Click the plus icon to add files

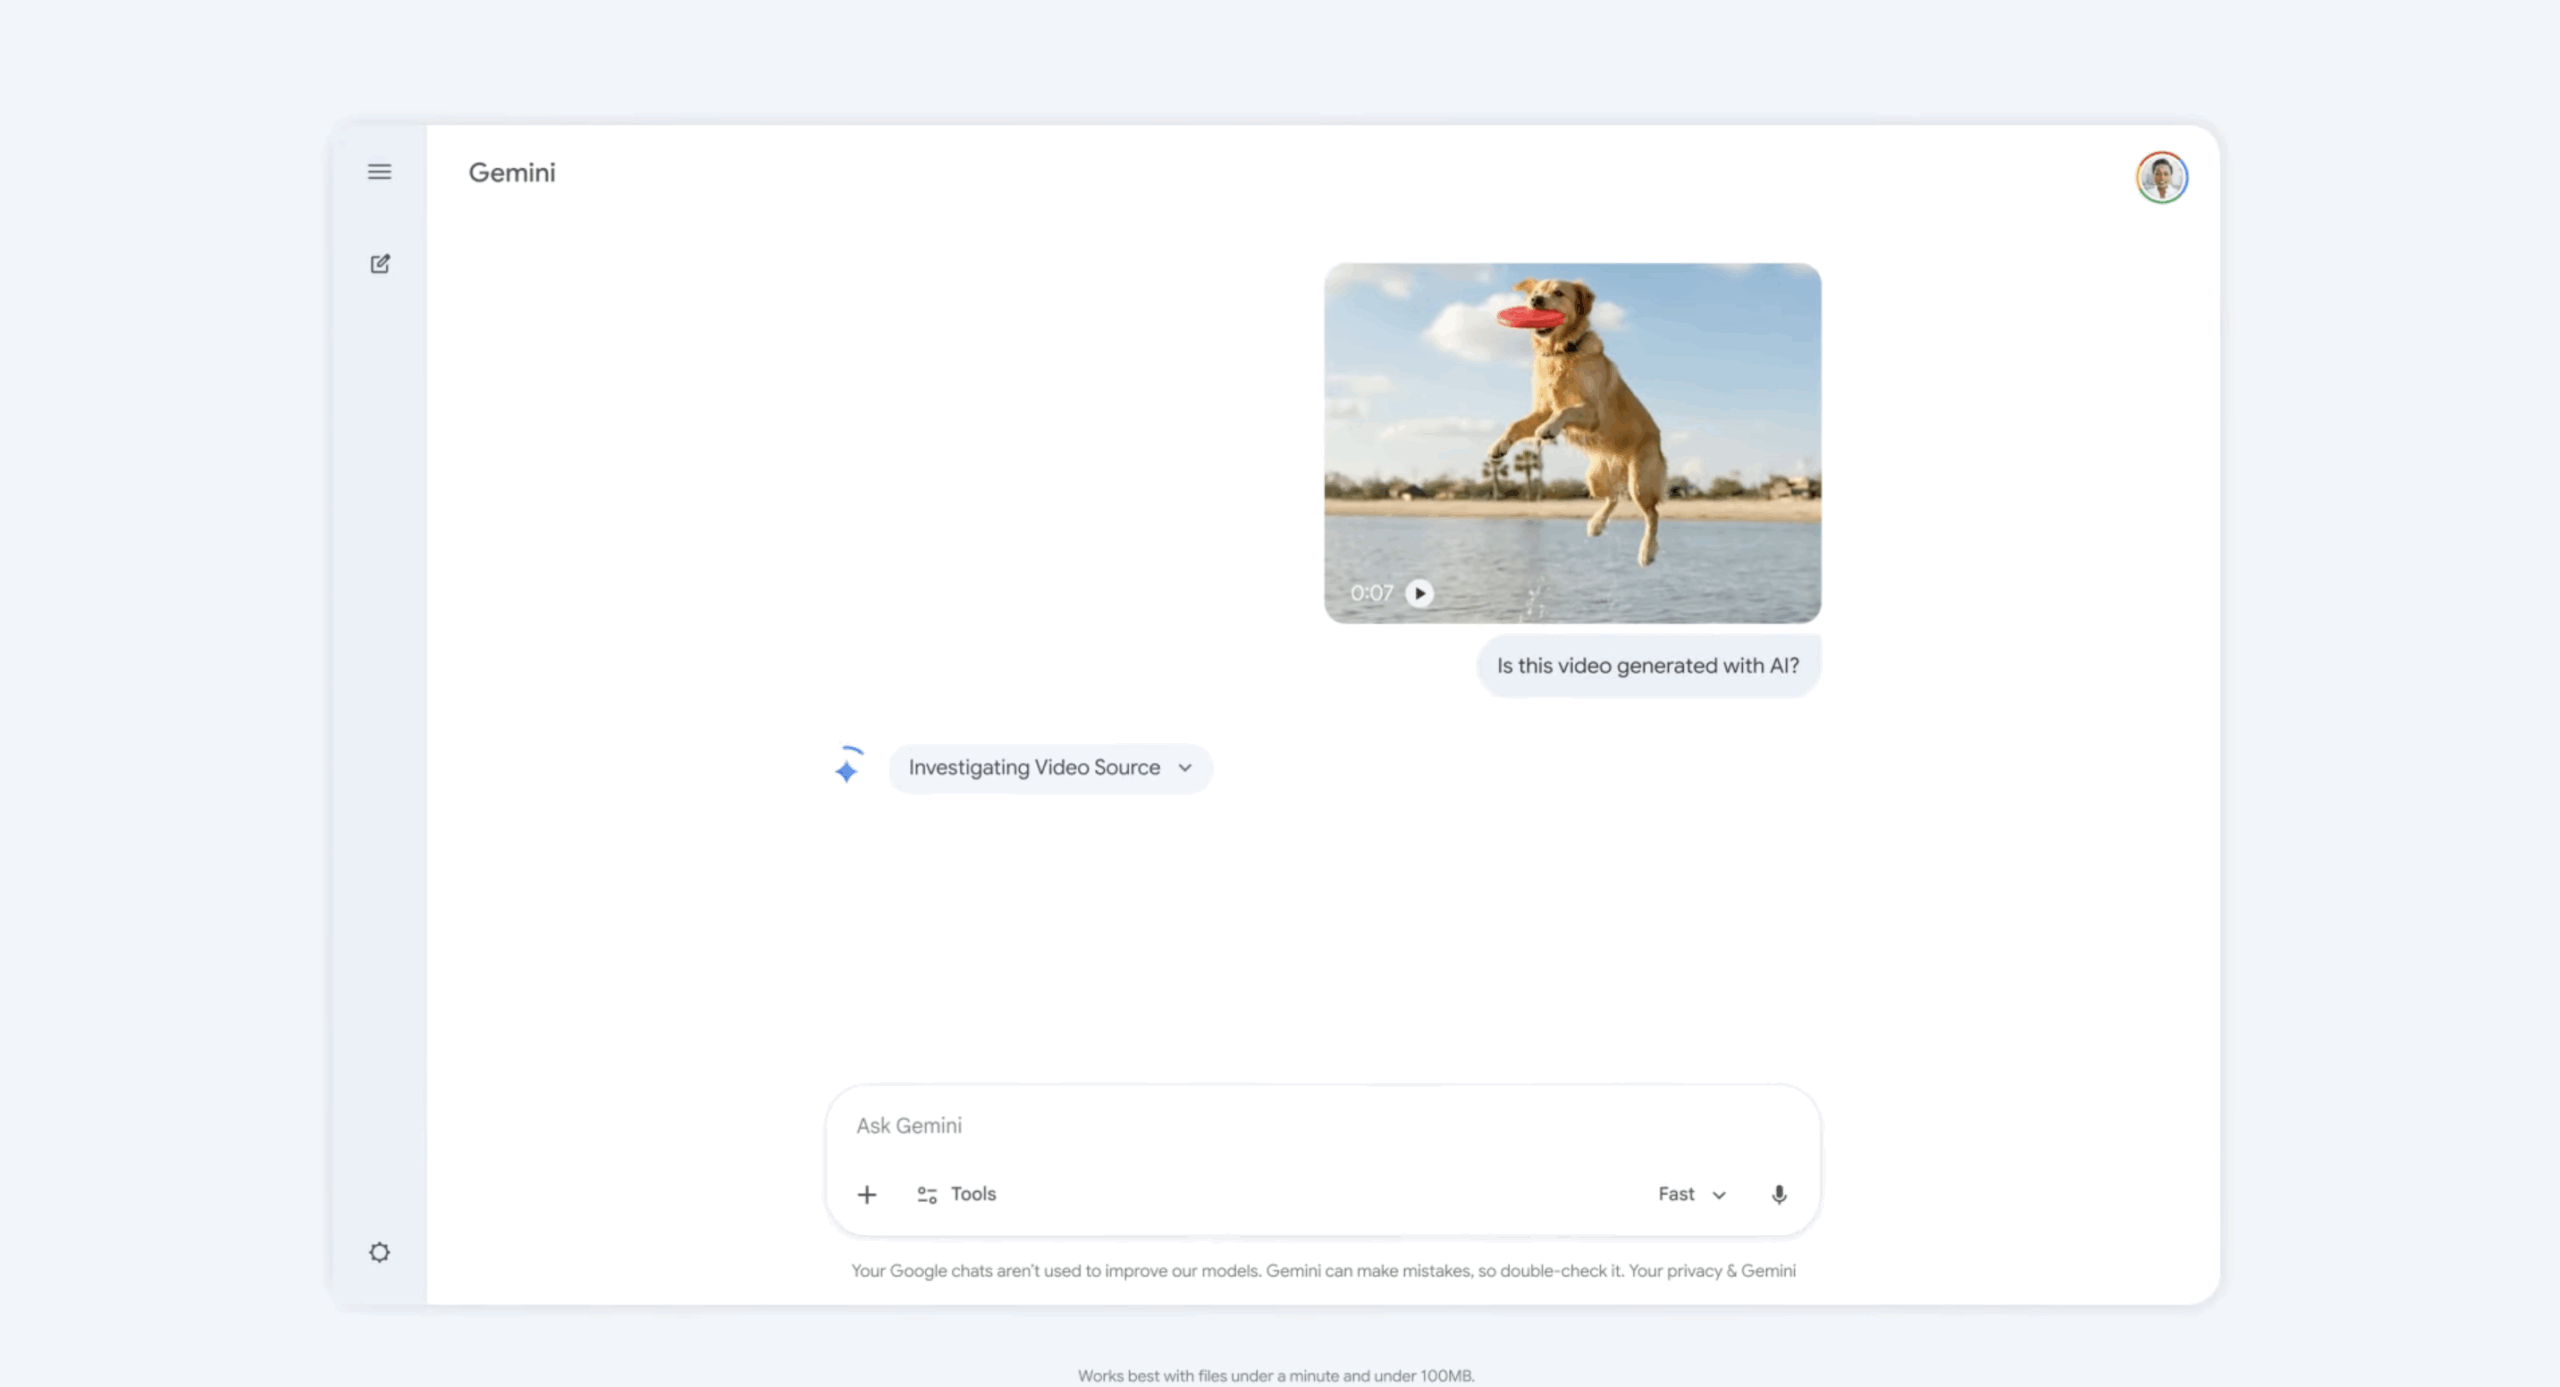867,1194
